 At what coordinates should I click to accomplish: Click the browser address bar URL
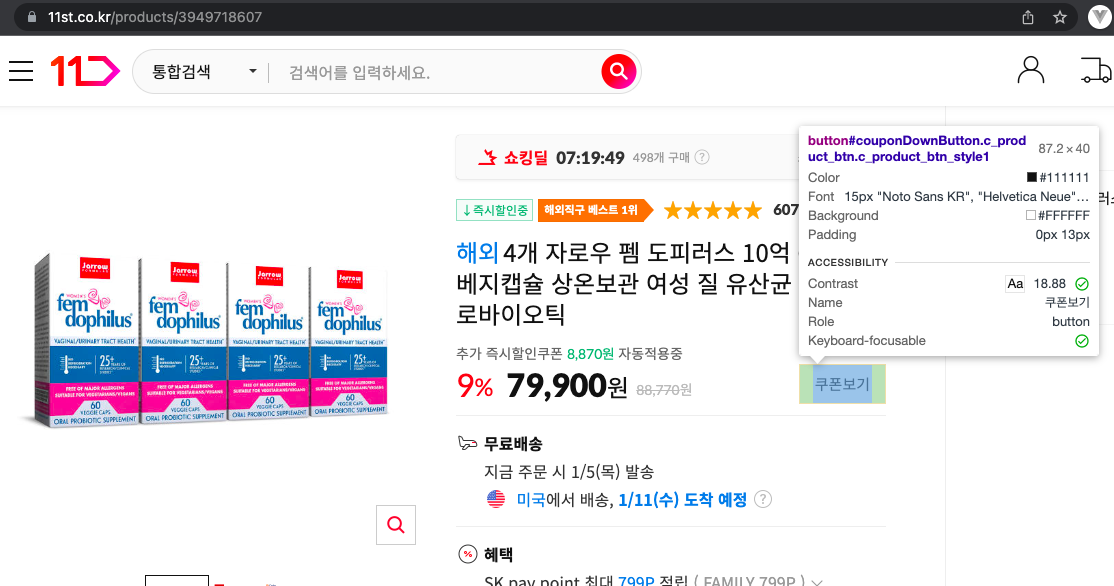[155, 17]
